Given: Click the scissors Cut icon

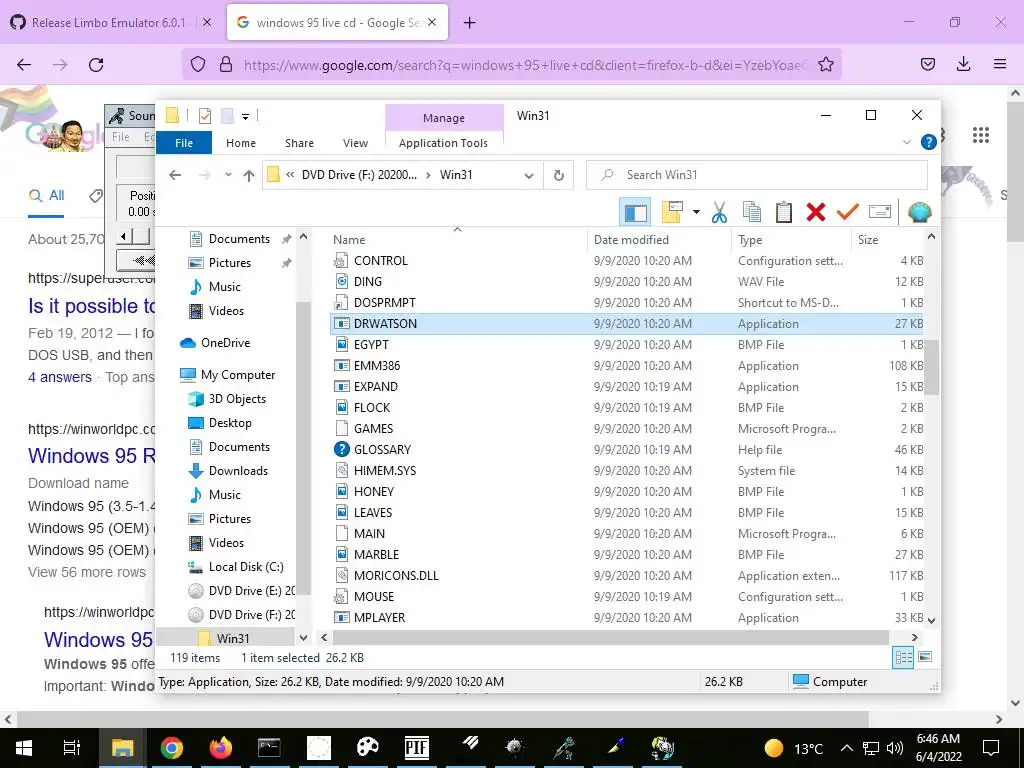Looking at the screenshot, I should tap(719, 212).
